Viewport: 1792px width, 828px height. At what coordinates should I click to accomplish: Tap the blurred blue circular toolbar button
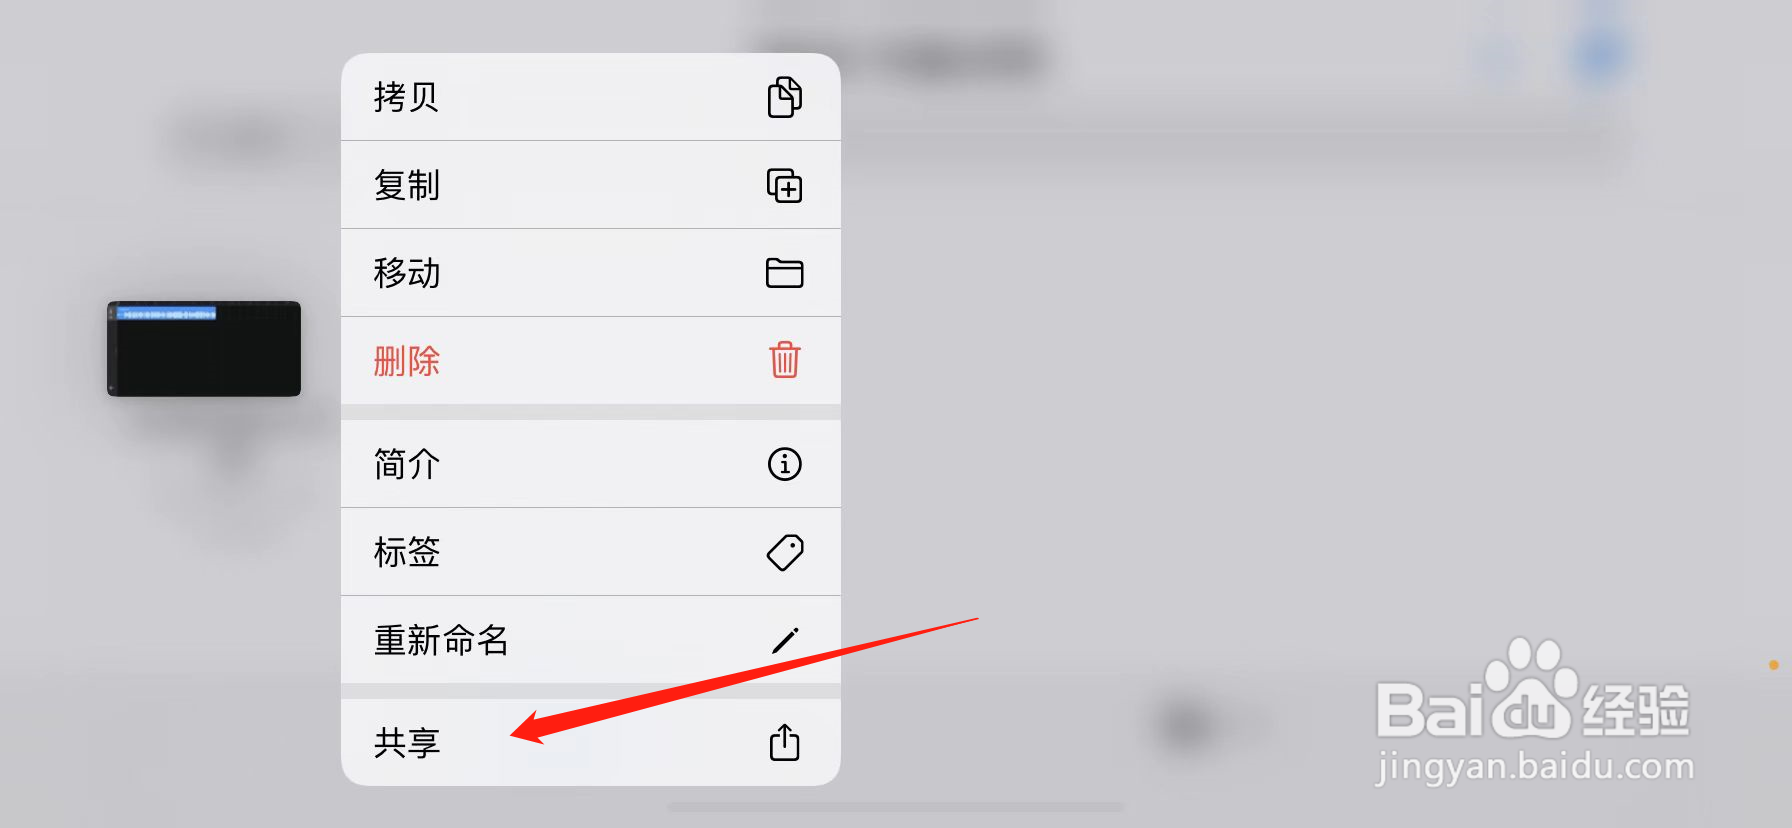coord(1600,52)
